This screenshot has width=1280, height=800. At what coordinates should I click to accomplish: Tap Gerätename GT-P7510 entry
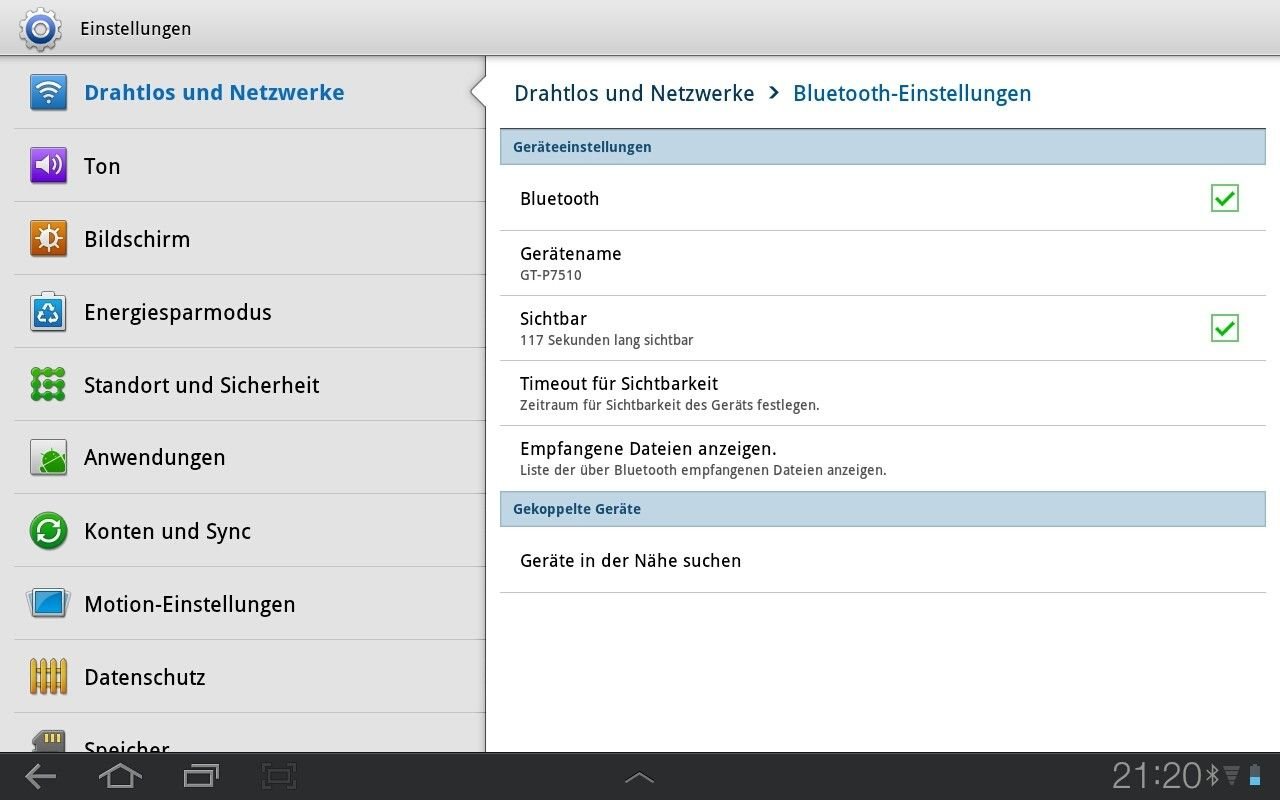(883, 263)
